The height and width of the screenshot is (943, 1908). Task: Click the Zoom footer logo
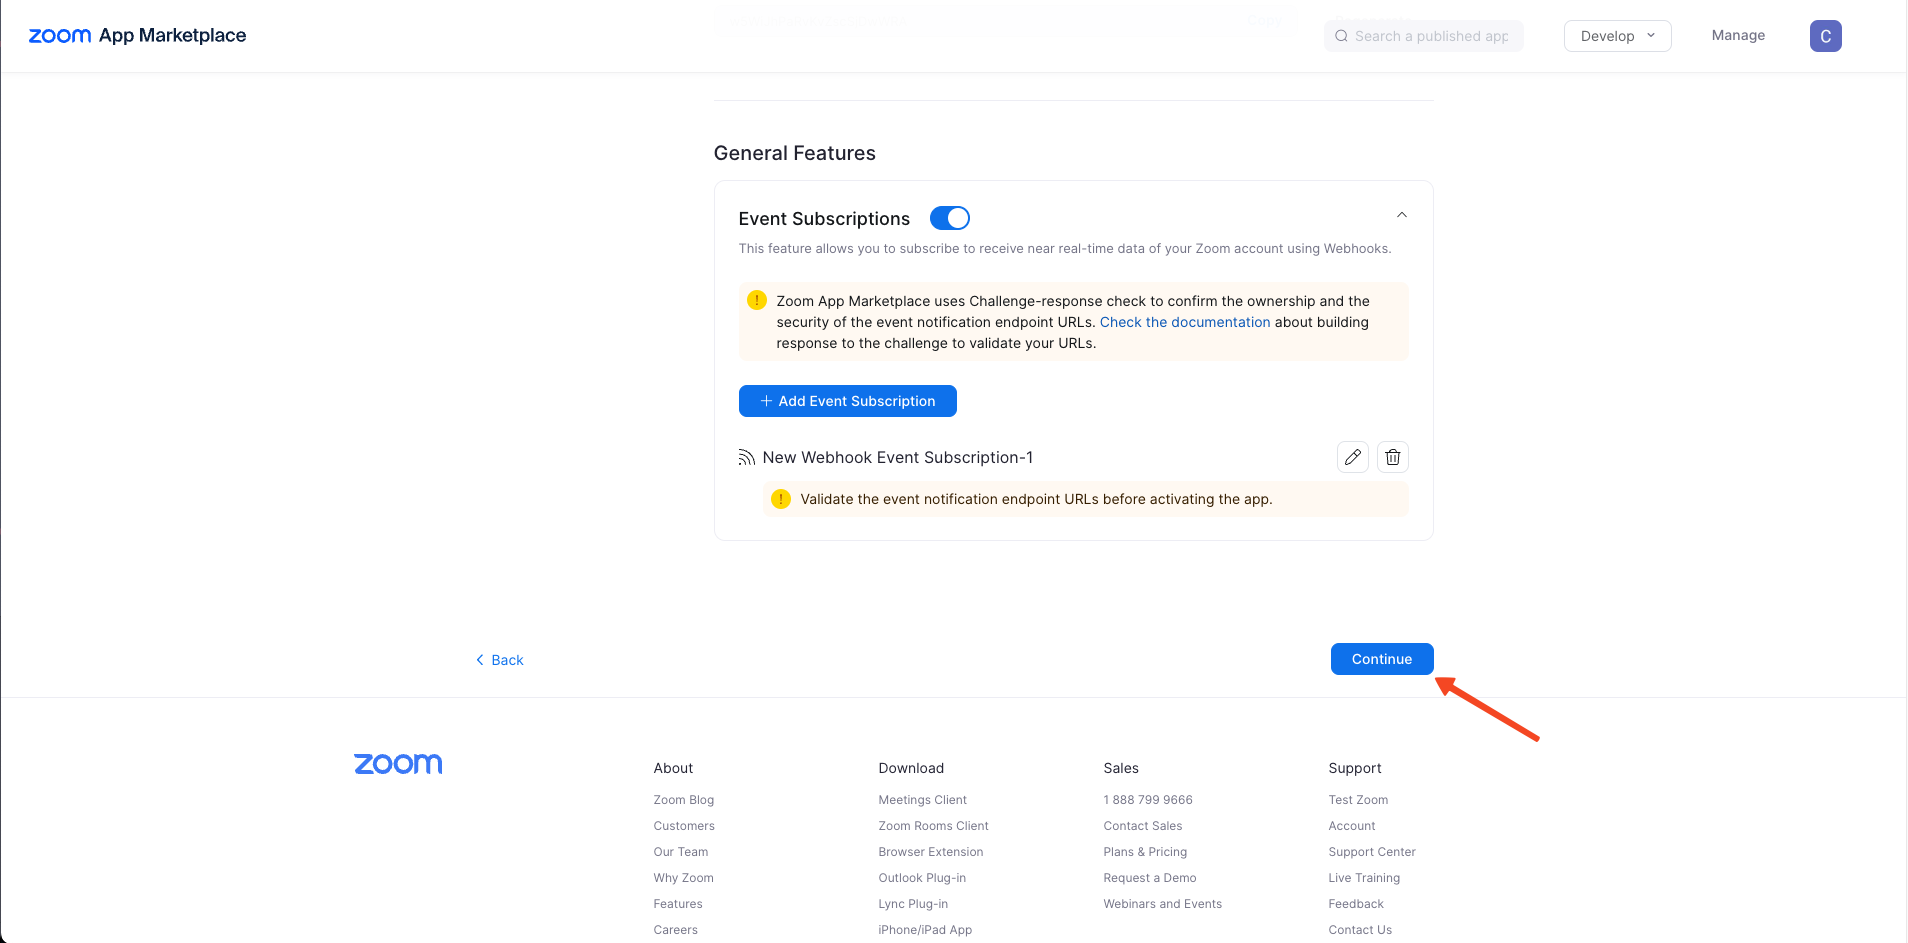point(398,764)
